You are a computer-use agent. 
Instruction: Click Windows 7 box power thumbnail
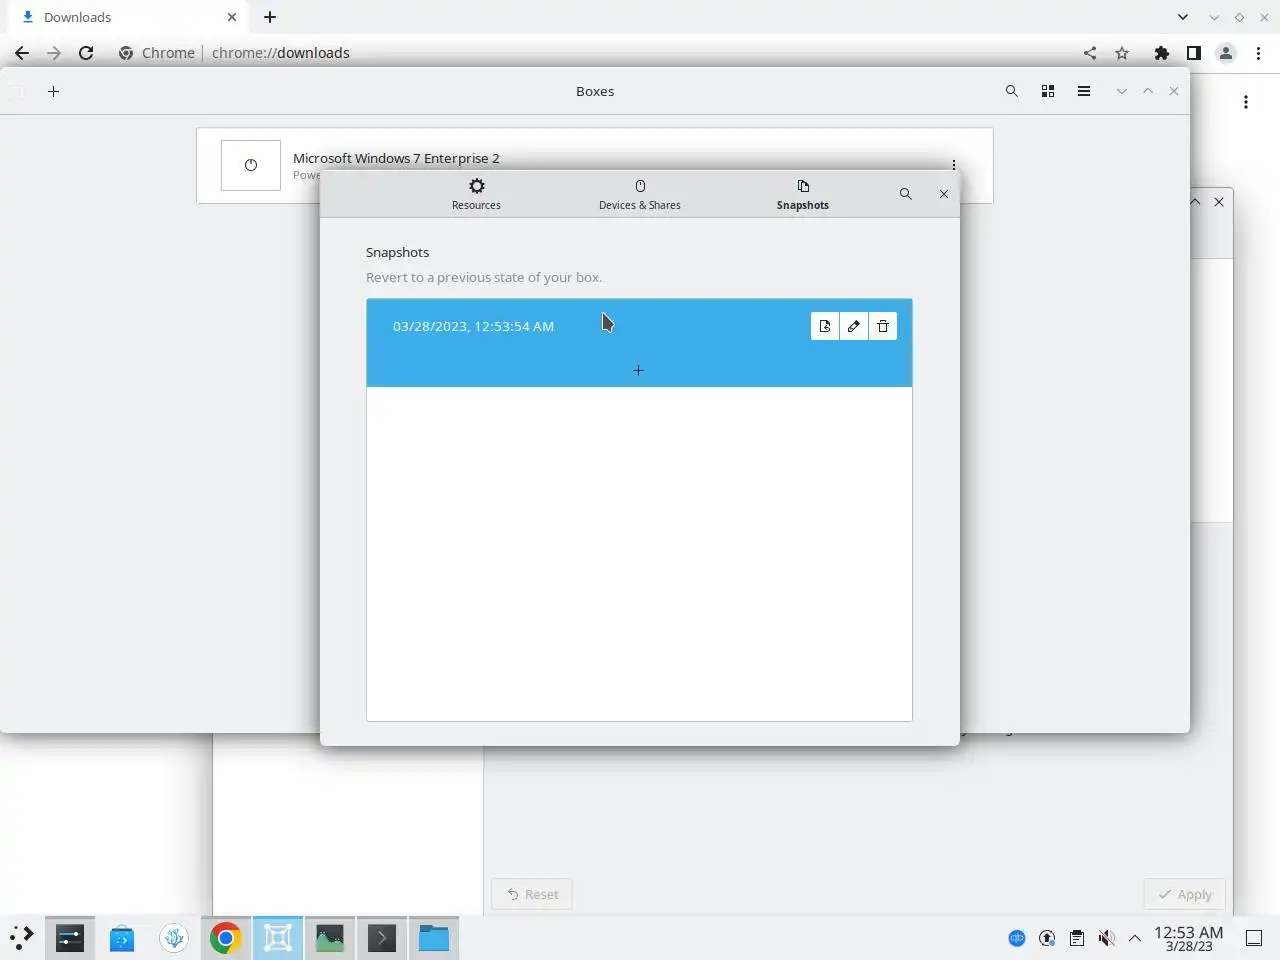[x=251, y=165]
